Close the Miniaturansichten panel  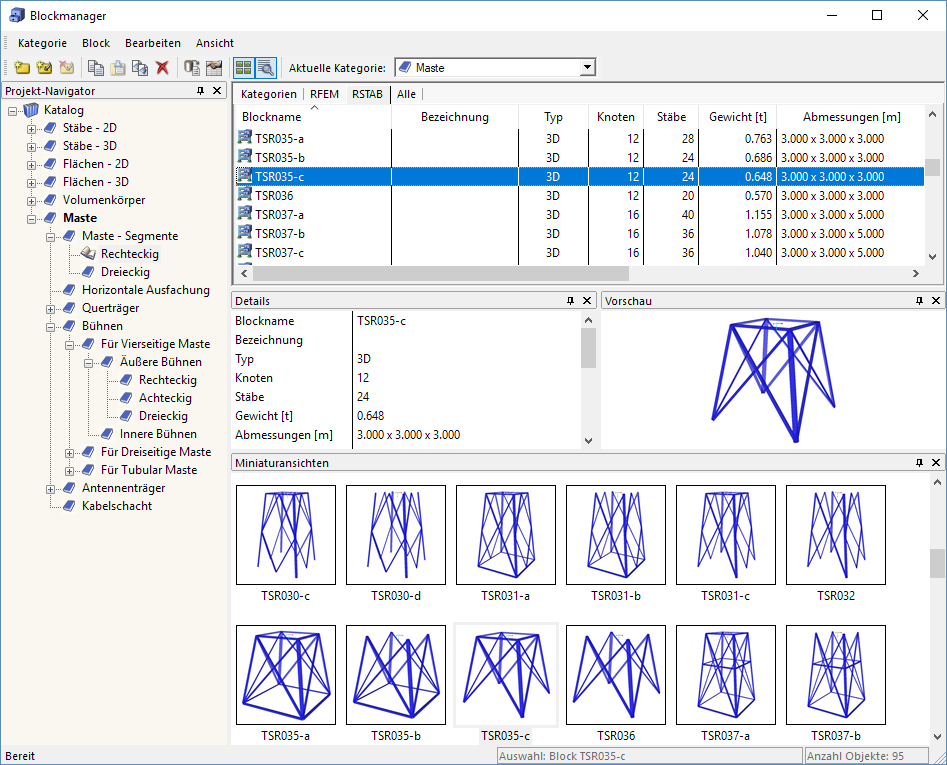(936, 463)
